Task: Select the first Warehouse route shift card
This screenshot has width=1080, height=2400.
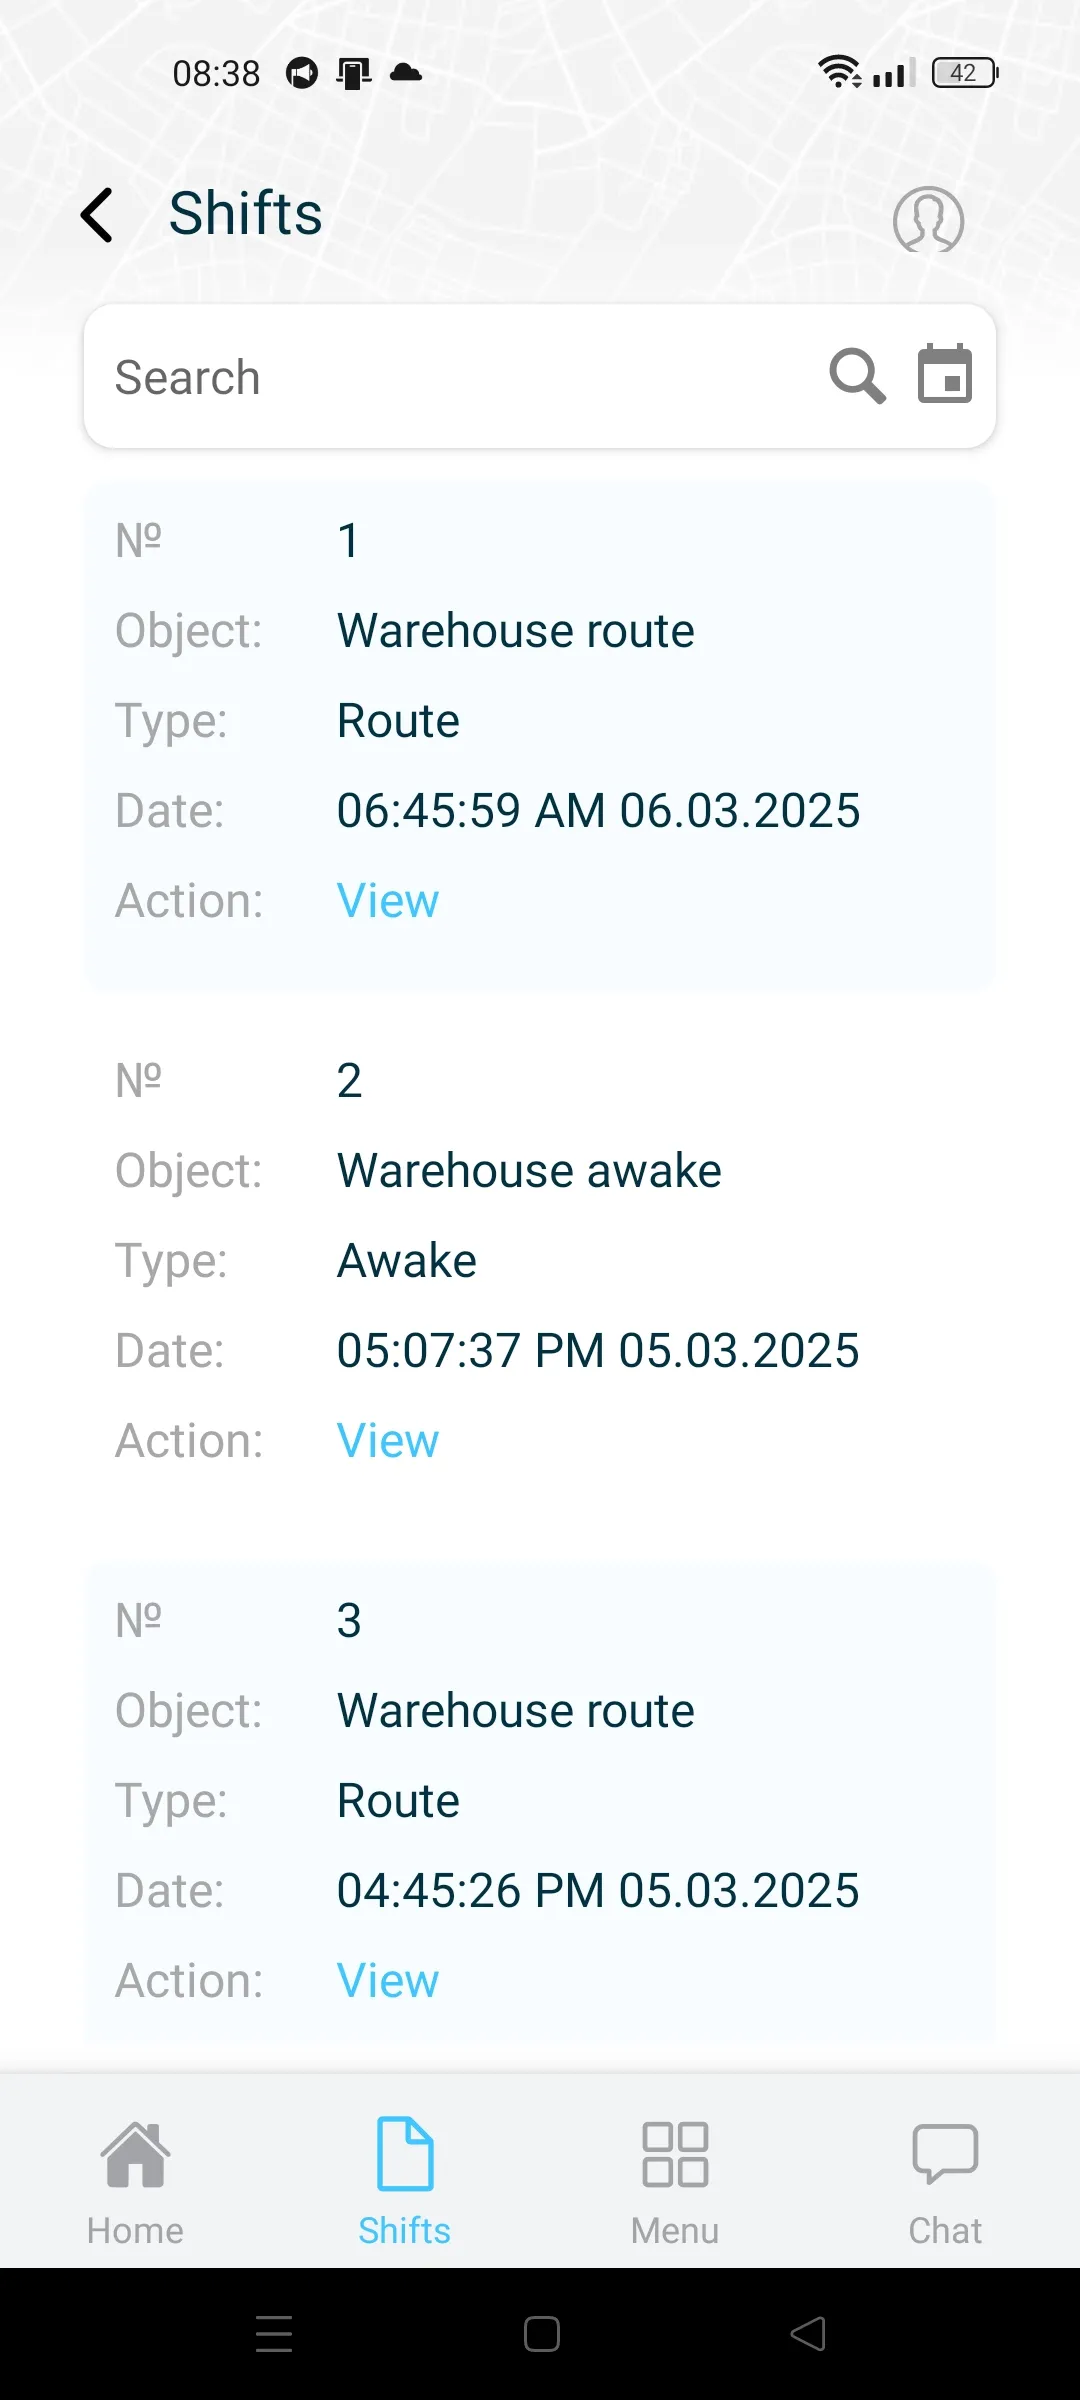Action: [540, 736]
